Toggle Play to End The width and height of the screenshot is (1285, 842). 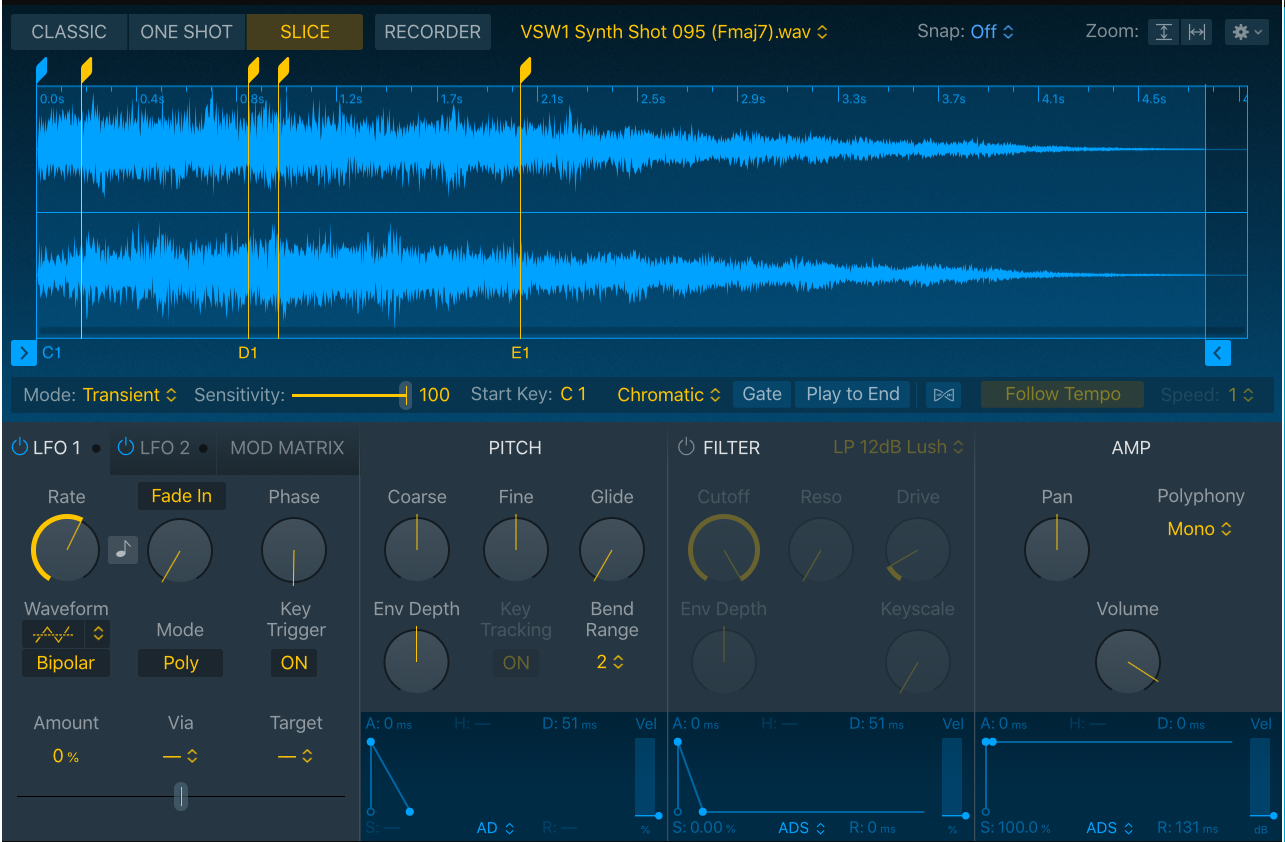tap(853, 395)
